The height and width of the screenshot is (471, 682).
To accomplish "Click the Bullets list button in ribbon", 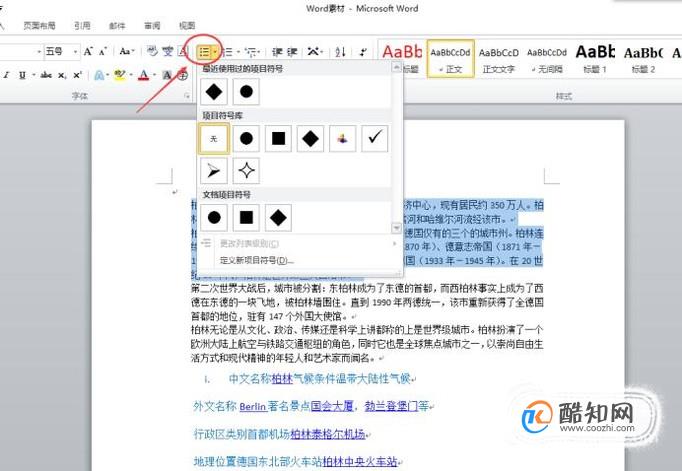I will pos(204,52).
